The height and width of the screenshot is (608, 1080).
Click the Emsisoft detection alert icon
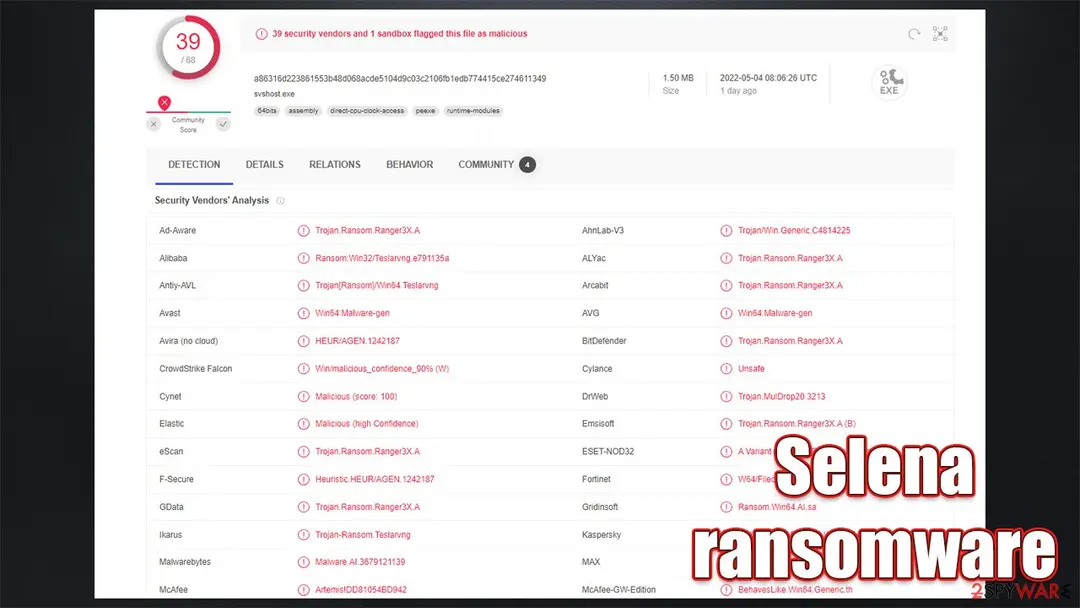point(726,423)
